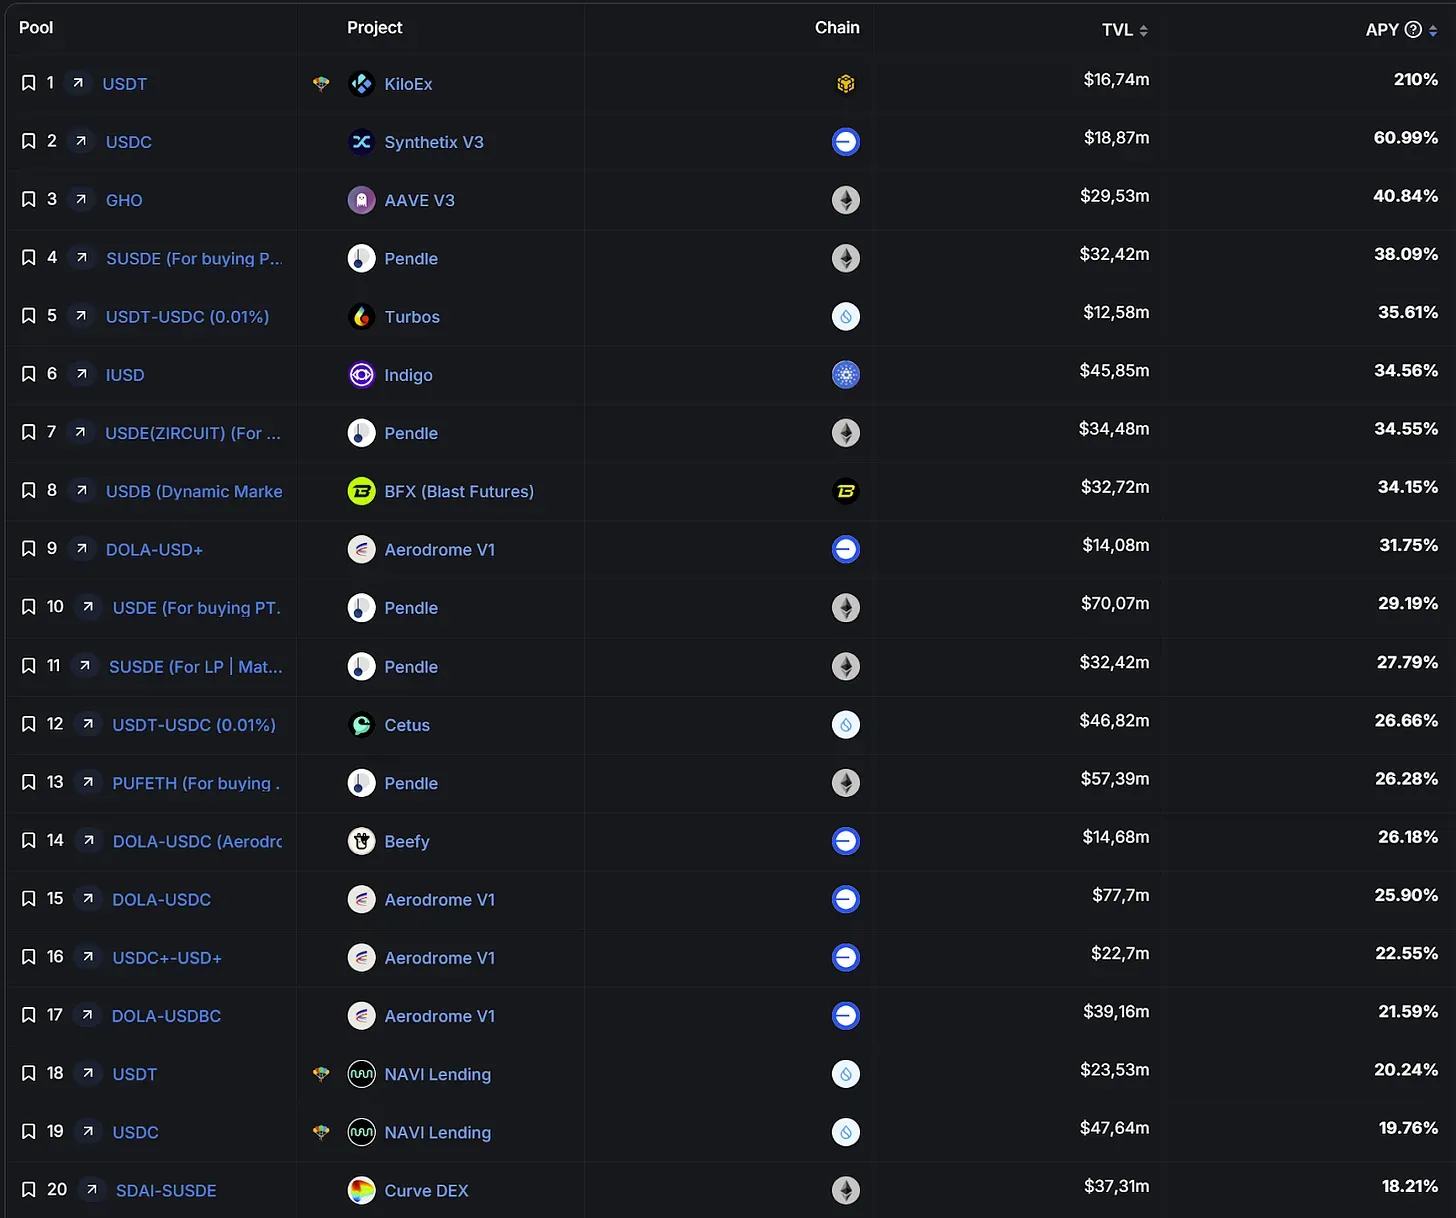Viewport: 1456px width, 1218px height.
Task: Open the DOLA-USD+ pool link
Action: click(154, 550)
